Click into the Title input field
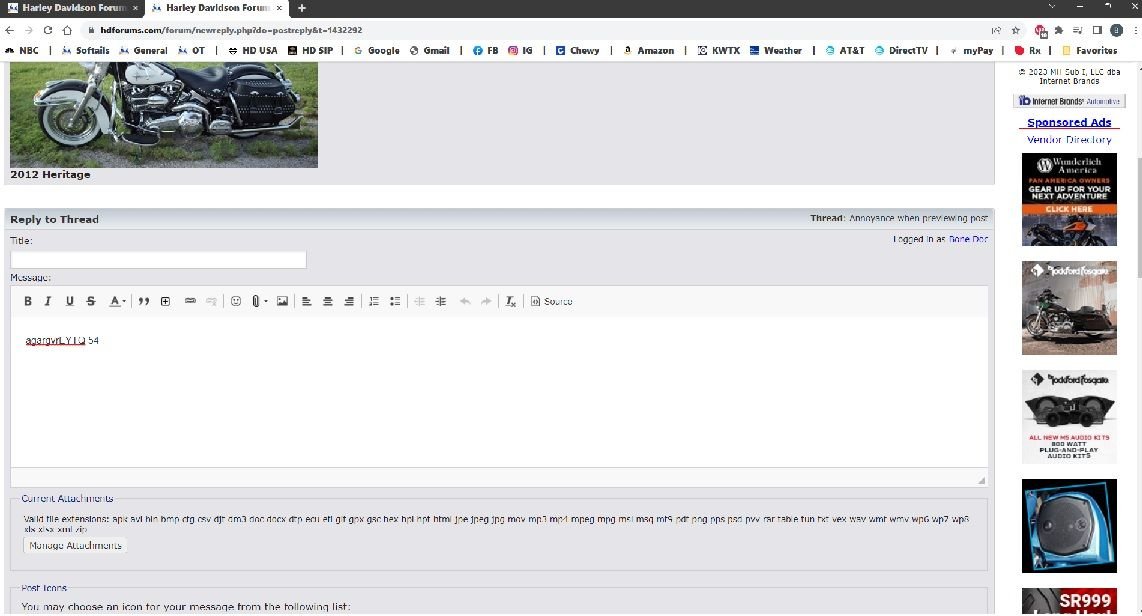The height and width of the screenshot is (616, 1142). coord(158,260)
